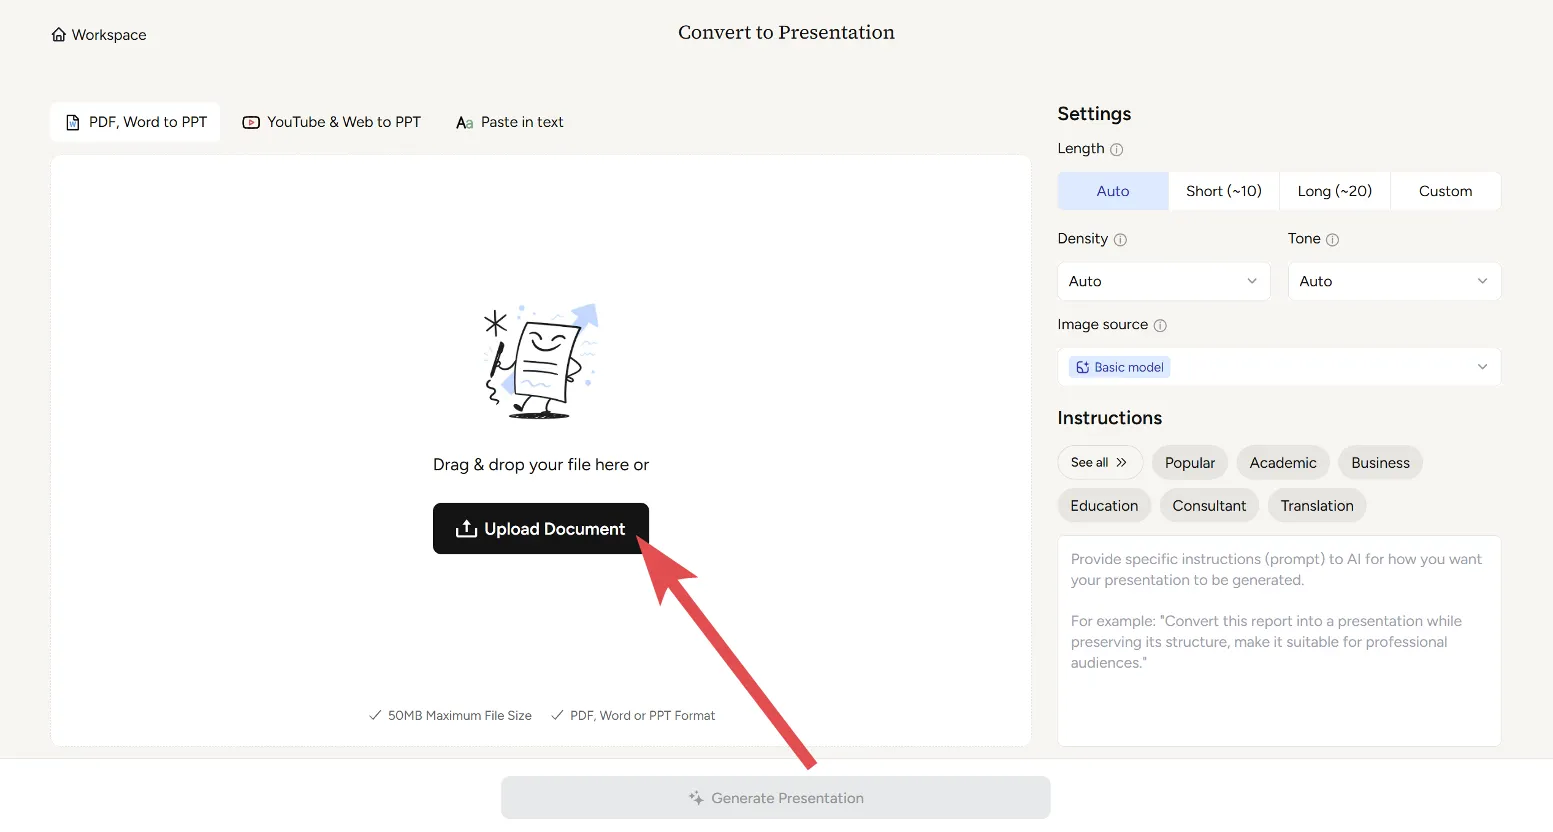Click the sparkle icon on Generate Presentation
The height and width of the screenshot is (832, 1553).
click(696, 798)
